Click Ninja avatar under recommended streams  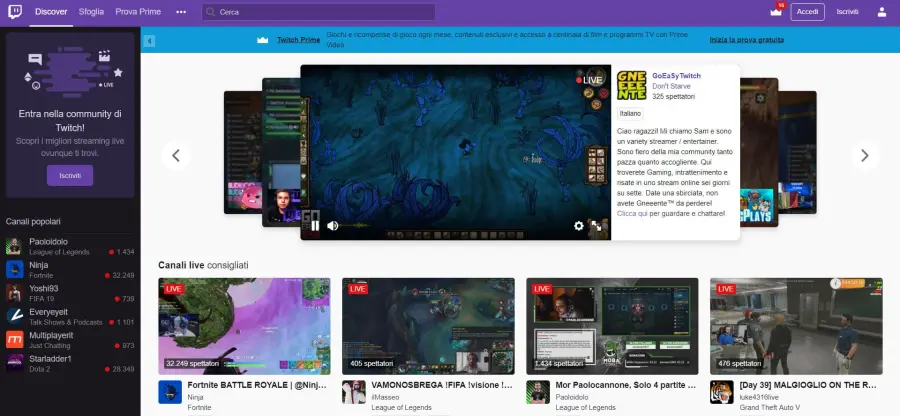(x=170, y=392)
